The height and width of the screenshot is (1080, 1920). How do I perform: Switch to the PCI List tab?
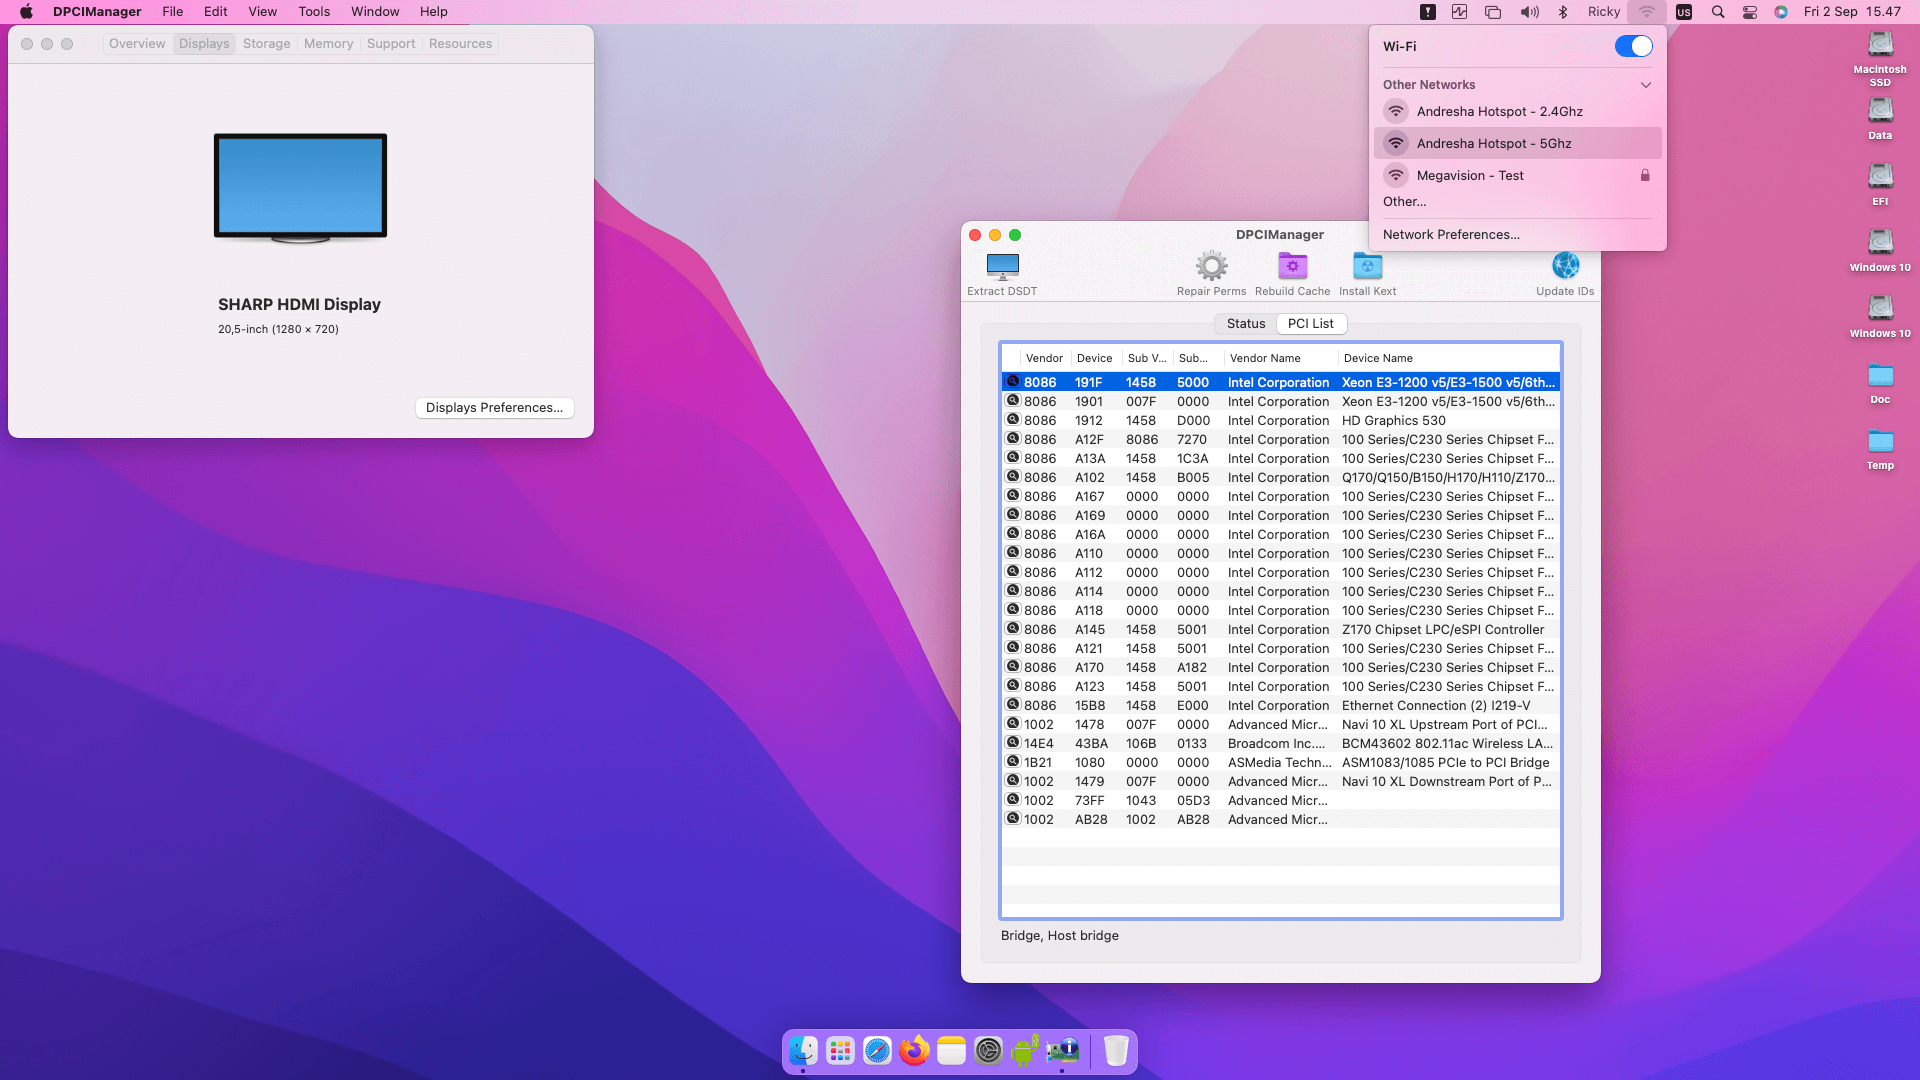click(x=1311, y=323)
